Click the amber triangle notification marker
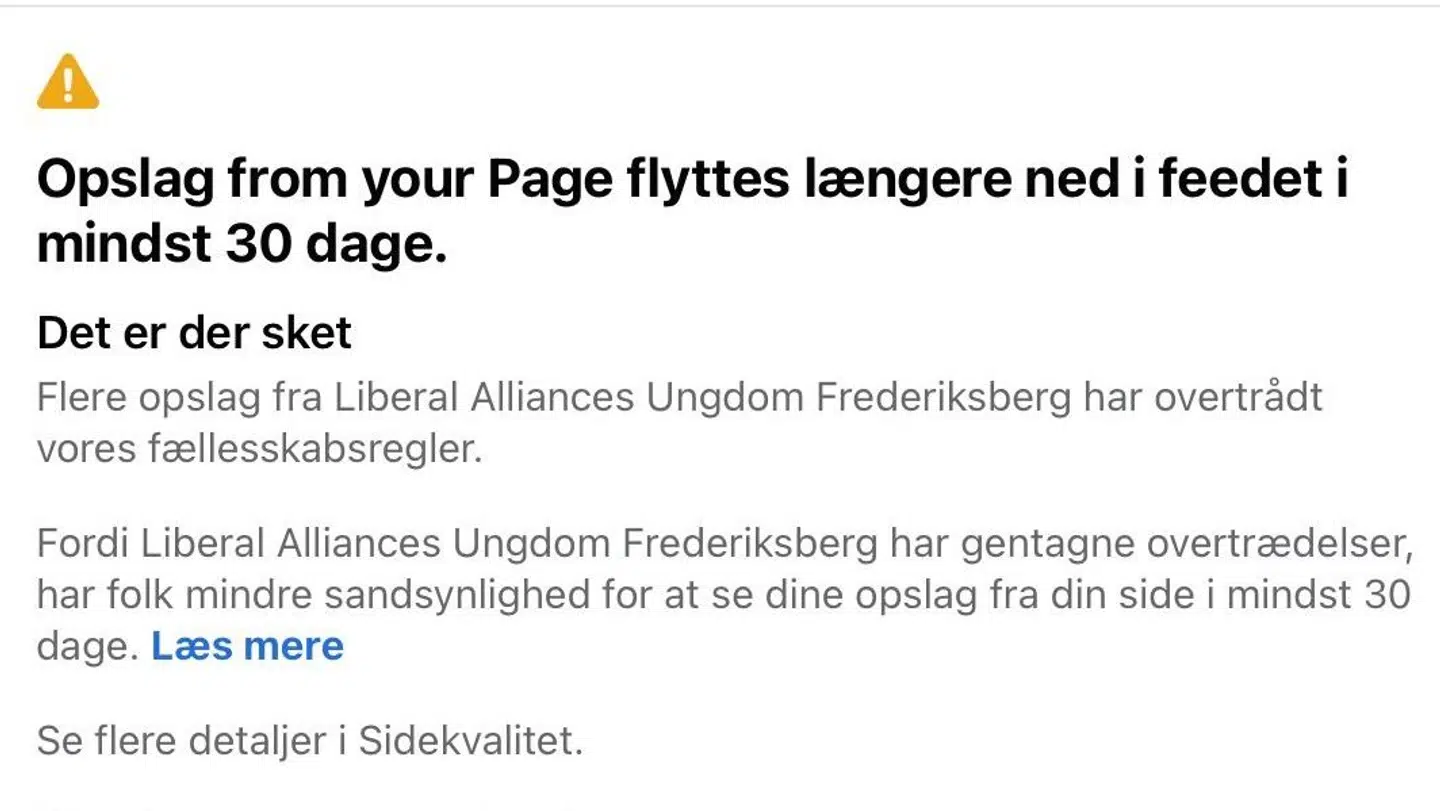This screenshot has height=811, width=1440. point(68,84)
